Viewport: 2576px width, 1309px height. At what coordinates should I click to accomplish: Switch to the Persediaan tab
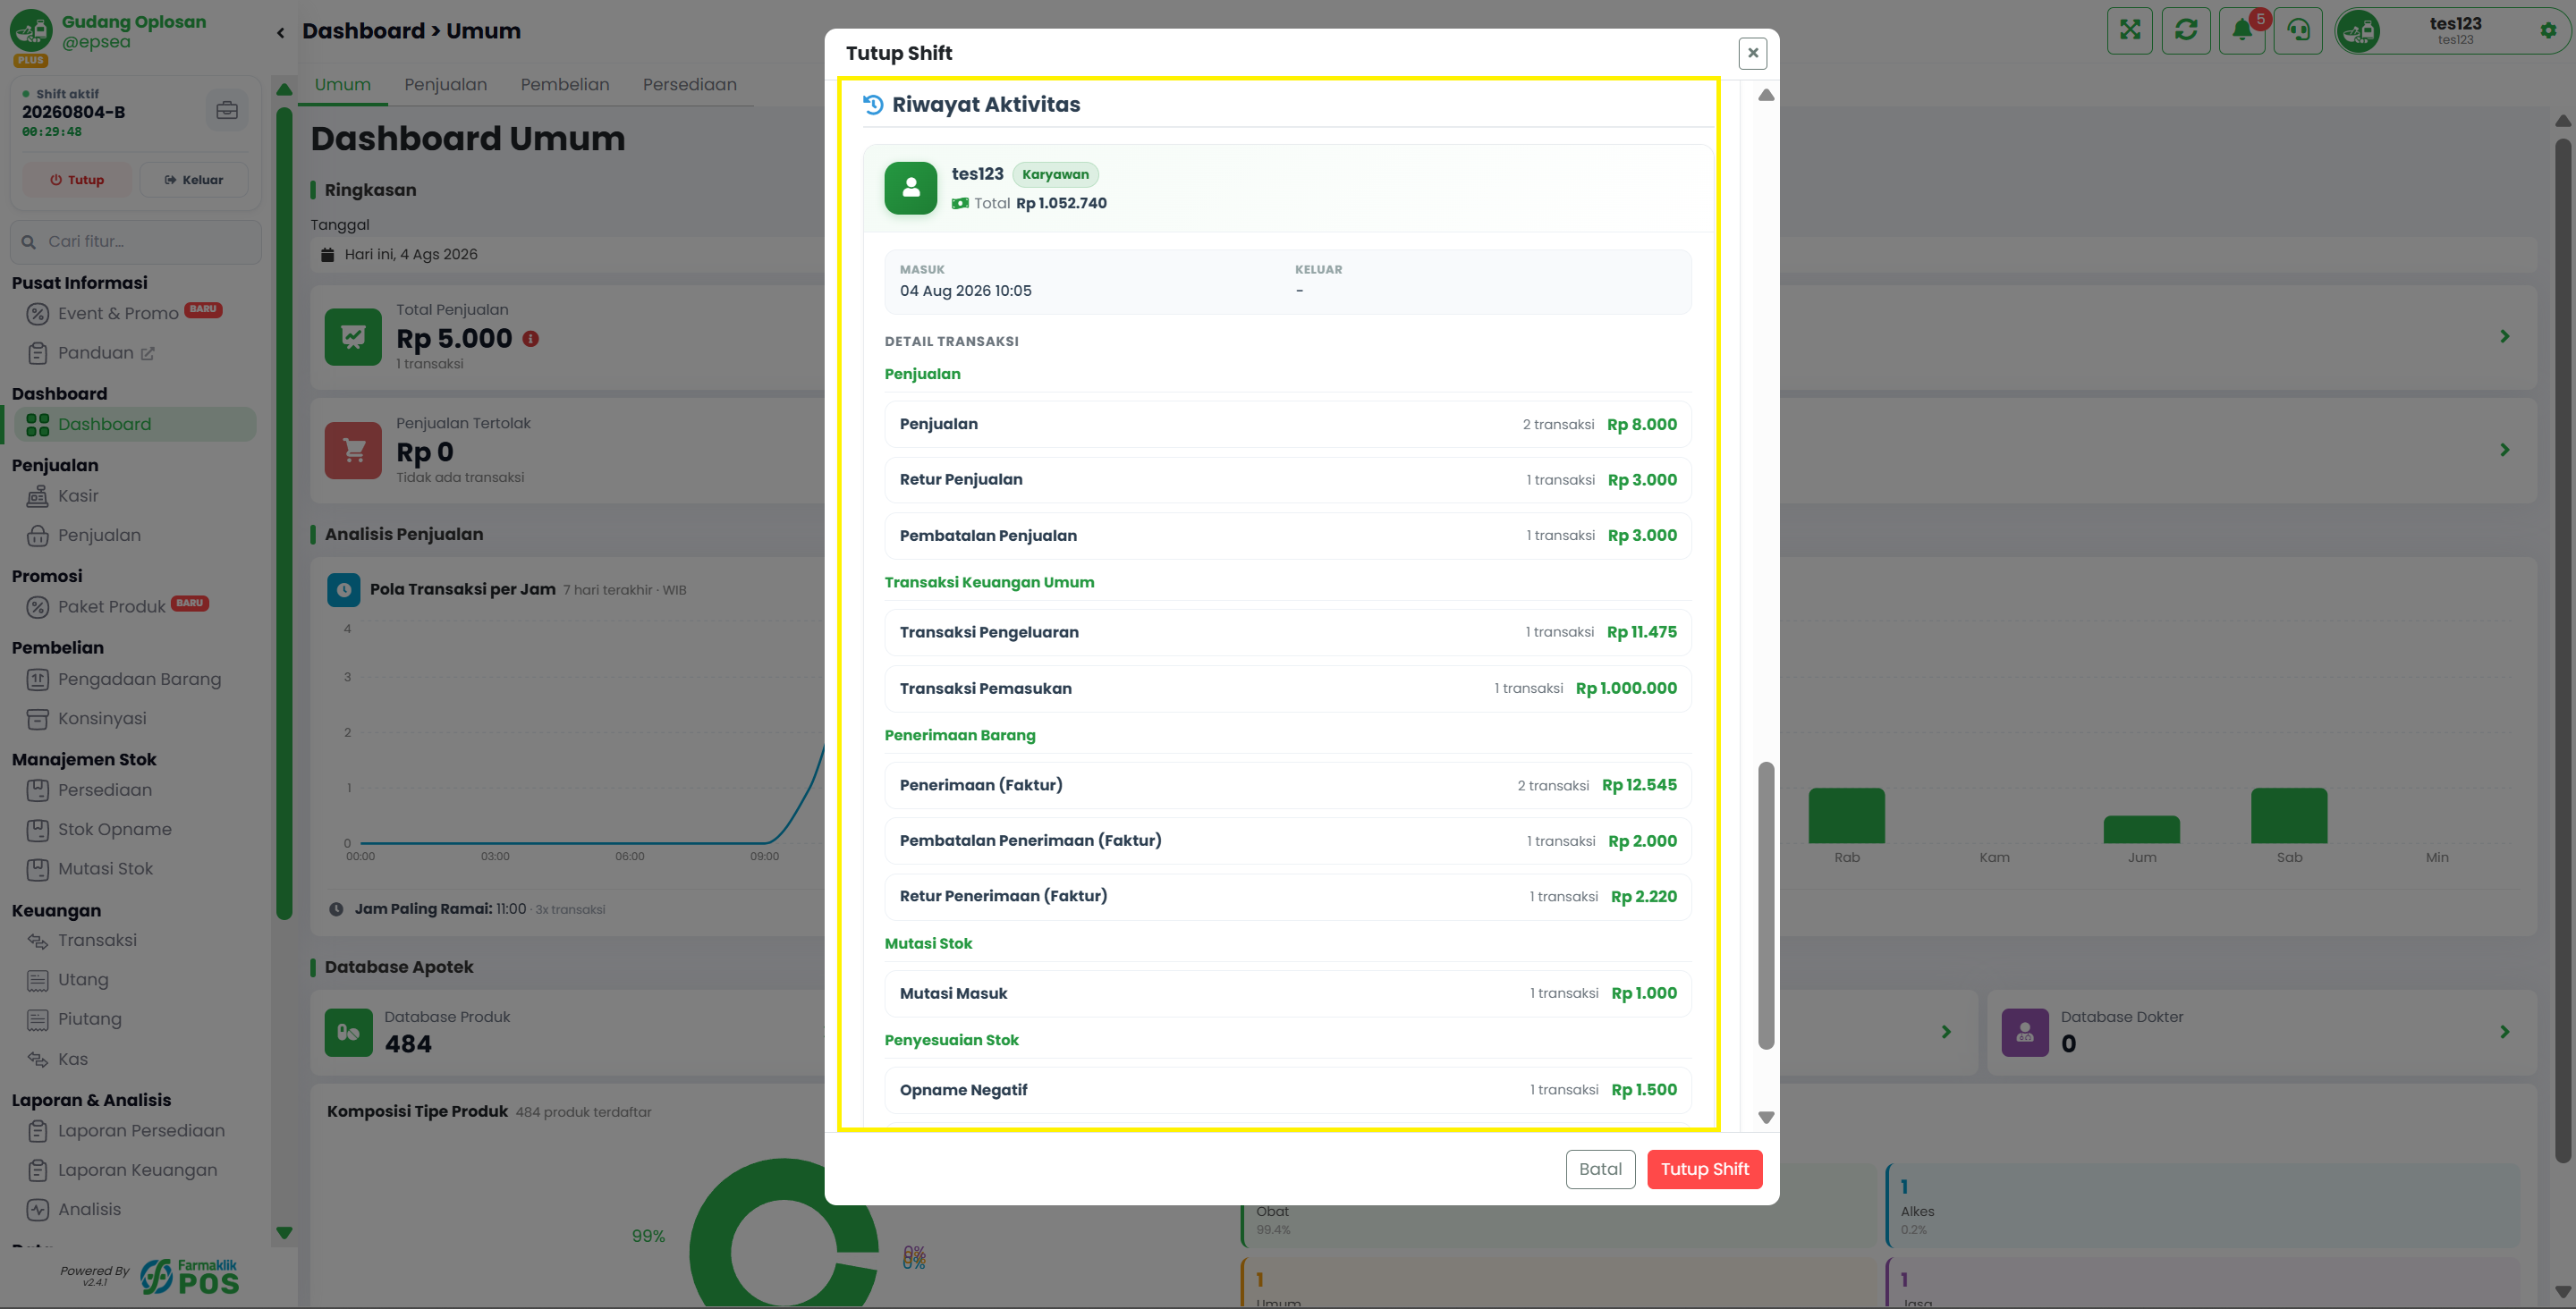[689, 85]
